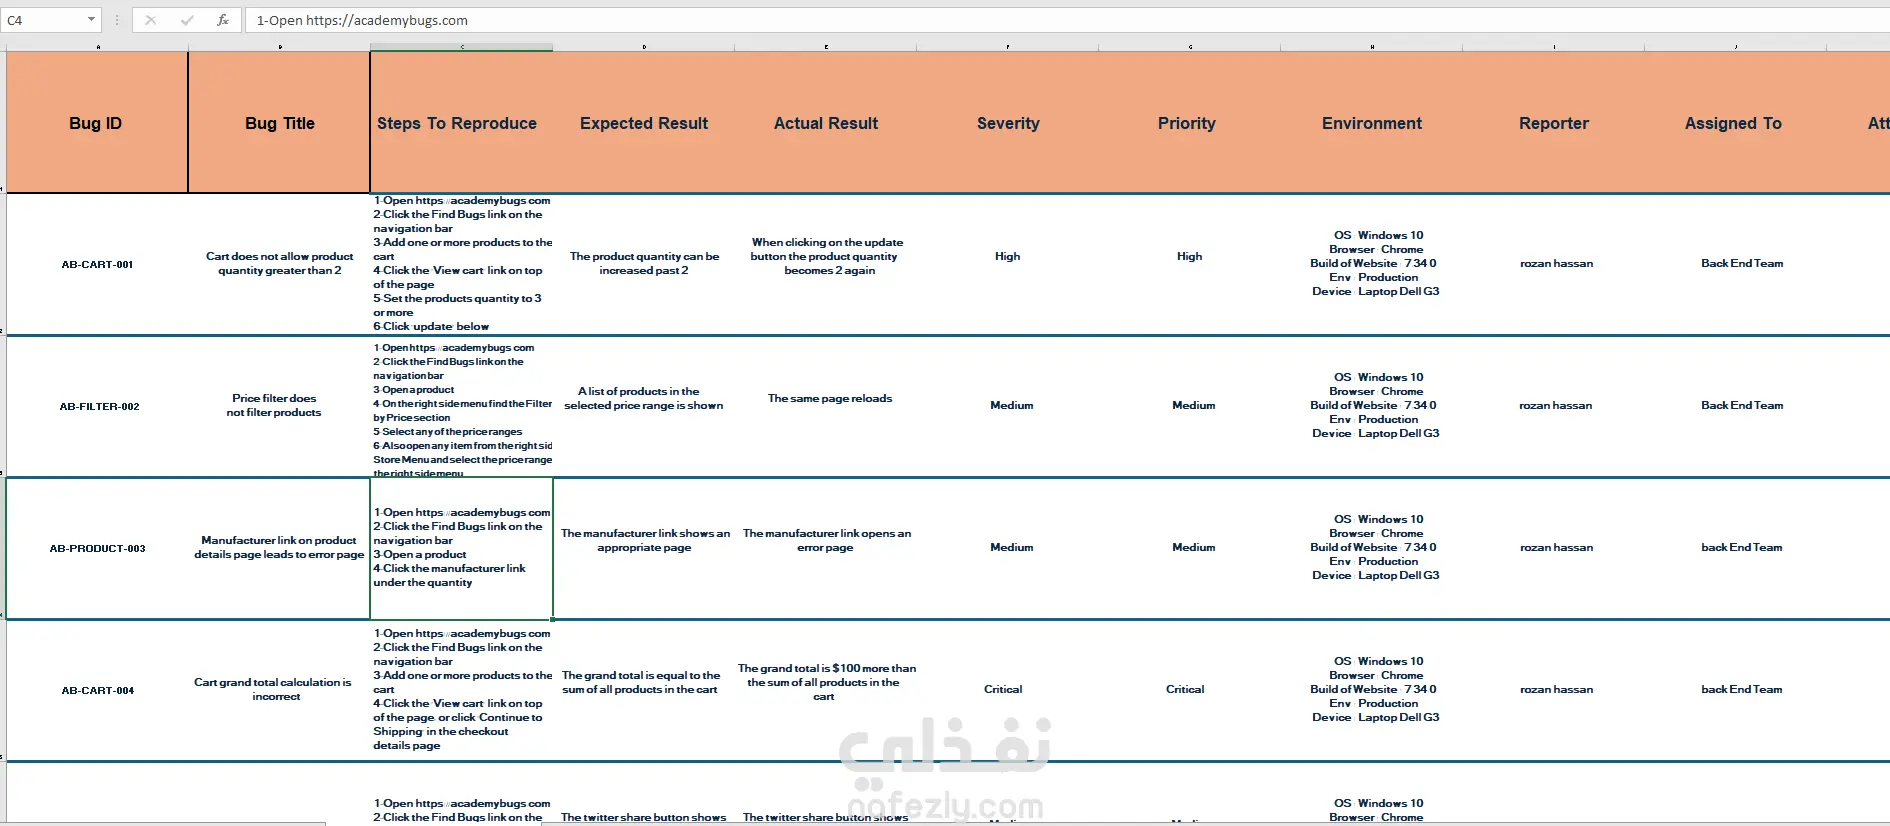This screenshot has height=826, width=1890.
Task: Select steps cell for AB-PRODUCT-003
Action: 461,549
